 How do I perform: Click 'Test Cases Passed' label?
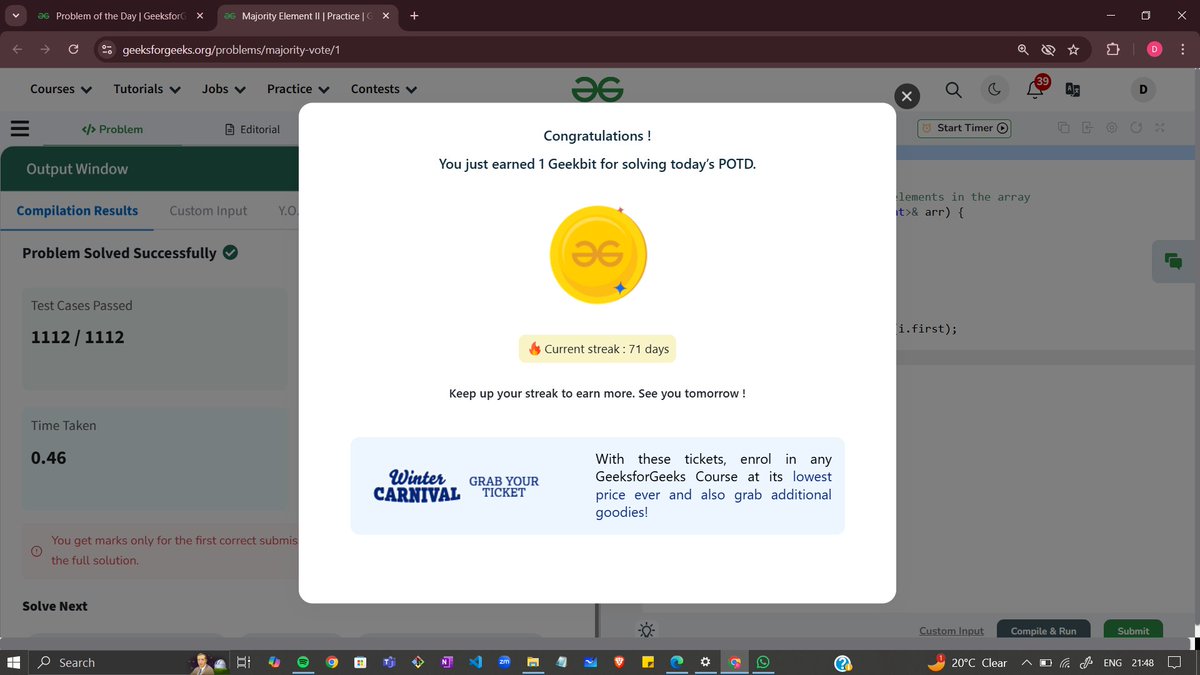(x=81, y=305)
